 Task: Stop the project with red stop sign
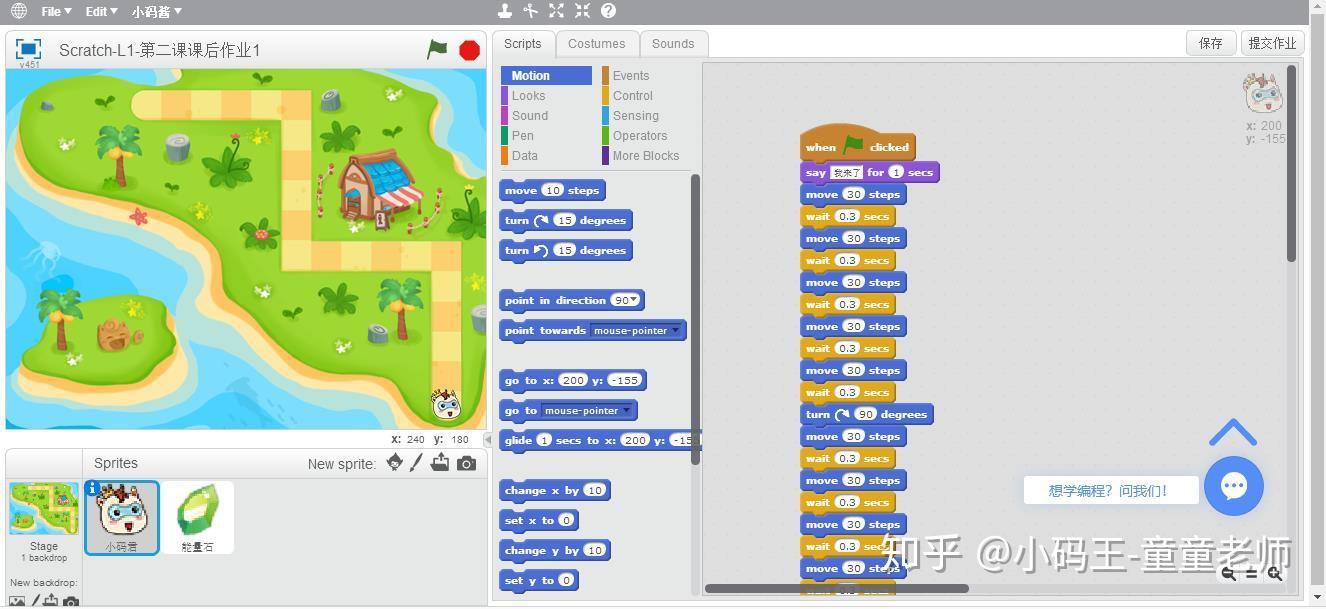(469, 50)
